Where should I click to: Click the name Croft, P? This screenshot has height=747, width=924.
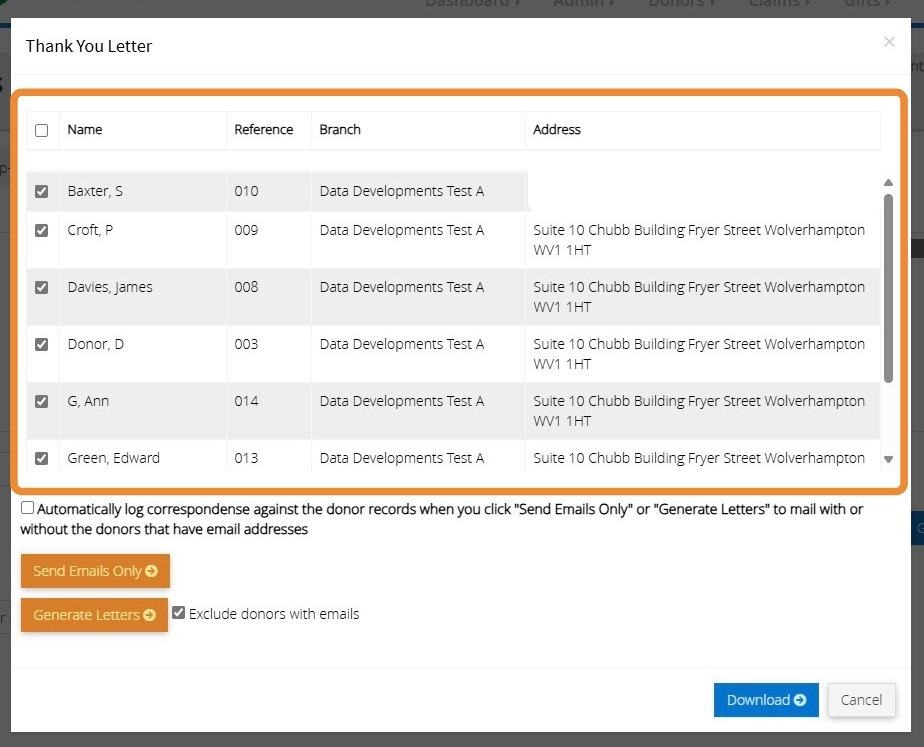90,230
